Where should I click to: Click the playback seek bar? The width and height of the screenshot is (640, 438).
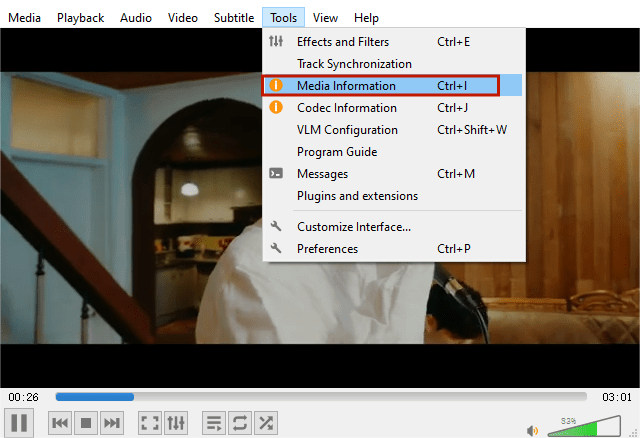(x=320, y=397)
